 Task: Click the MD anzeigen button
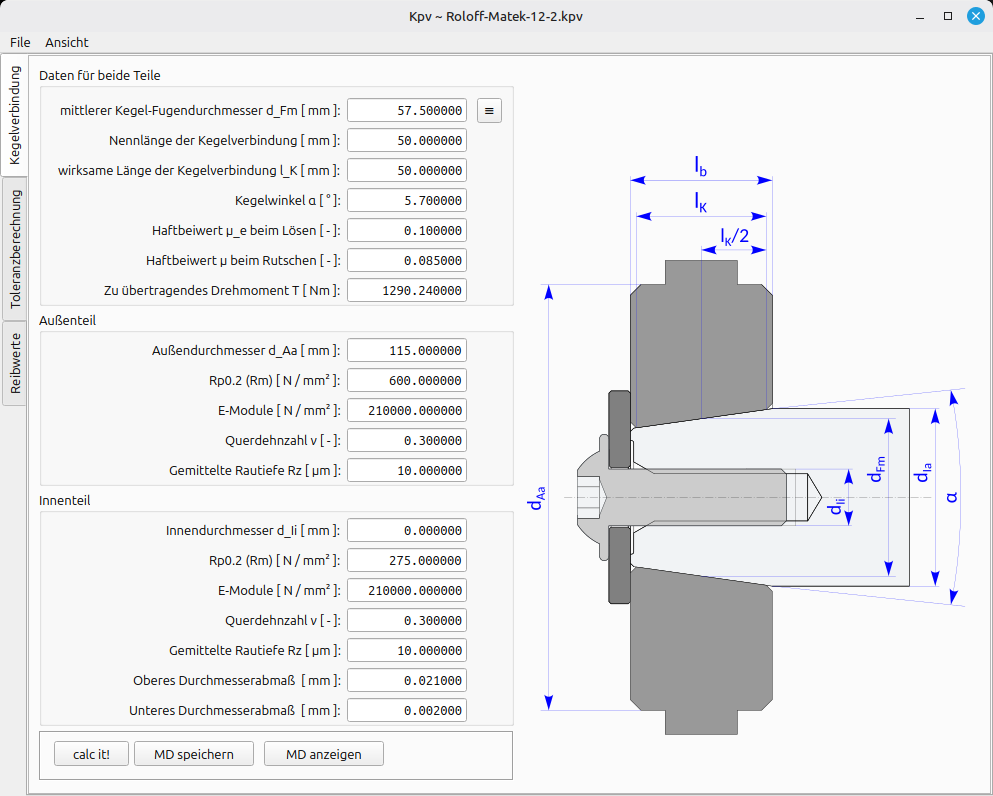pyautogui.click(x=323, y=754)
